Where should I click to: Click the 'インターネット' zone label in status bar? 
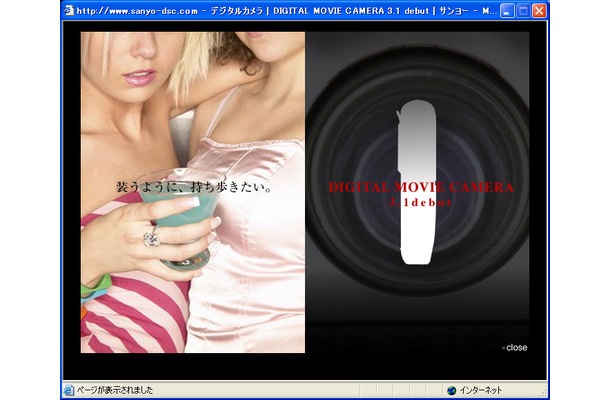point(481,390)
